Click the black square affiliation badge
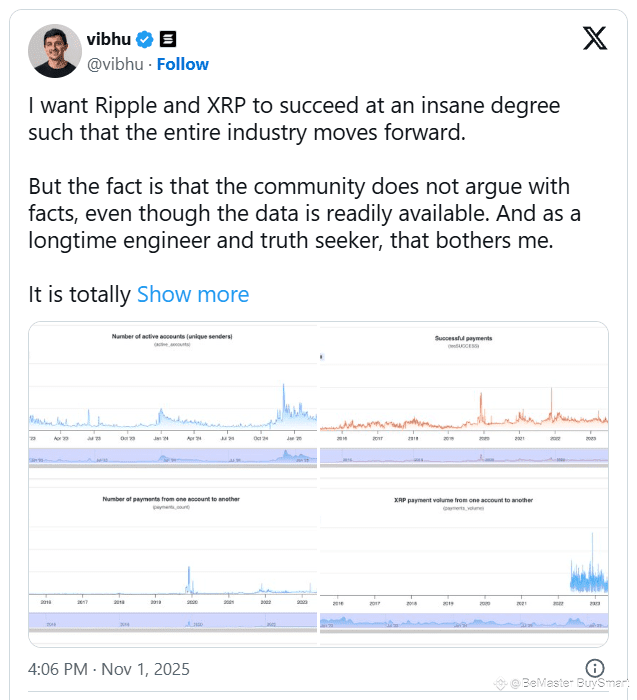The height and width of the screenshot is (700, 637). [x=168, y=40]
